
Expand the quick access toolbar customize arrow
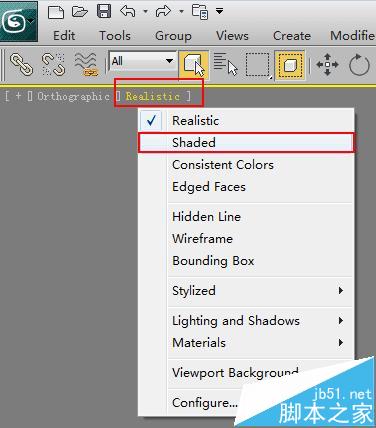tap(219, 11)
